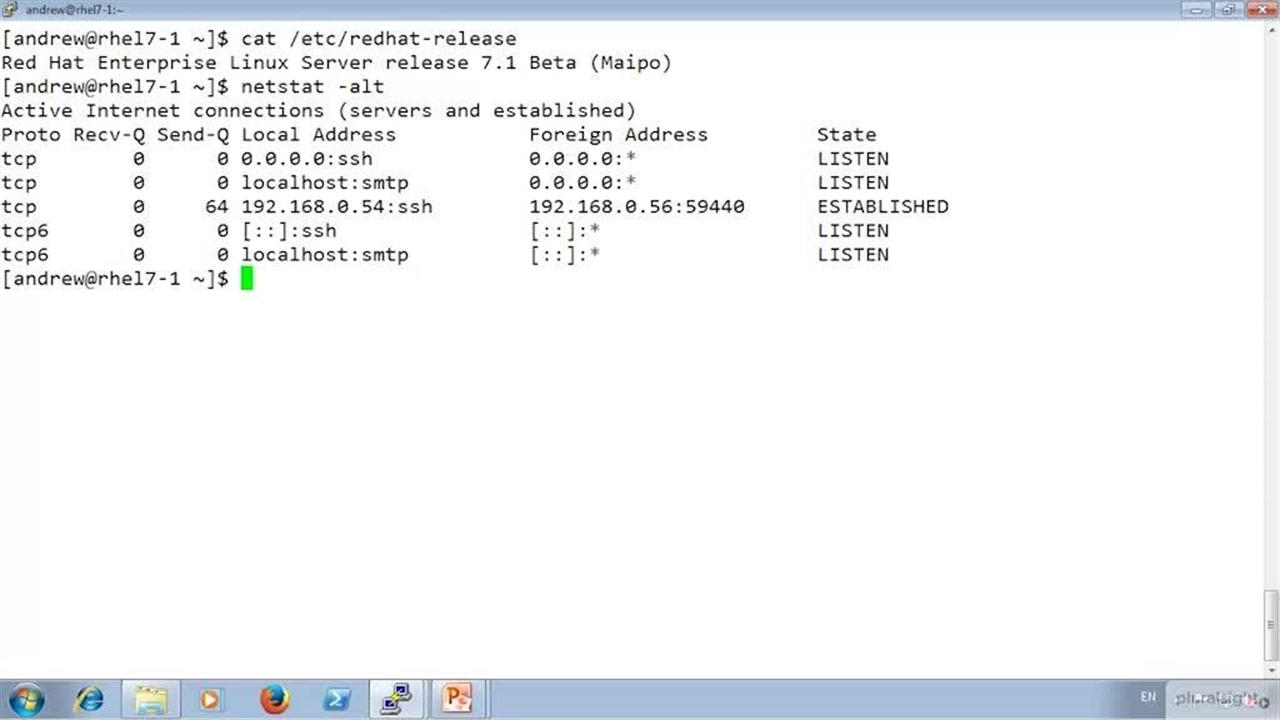Open Windows Explorer file manager
Viewport: 1280px width, 720px height.
151,698
